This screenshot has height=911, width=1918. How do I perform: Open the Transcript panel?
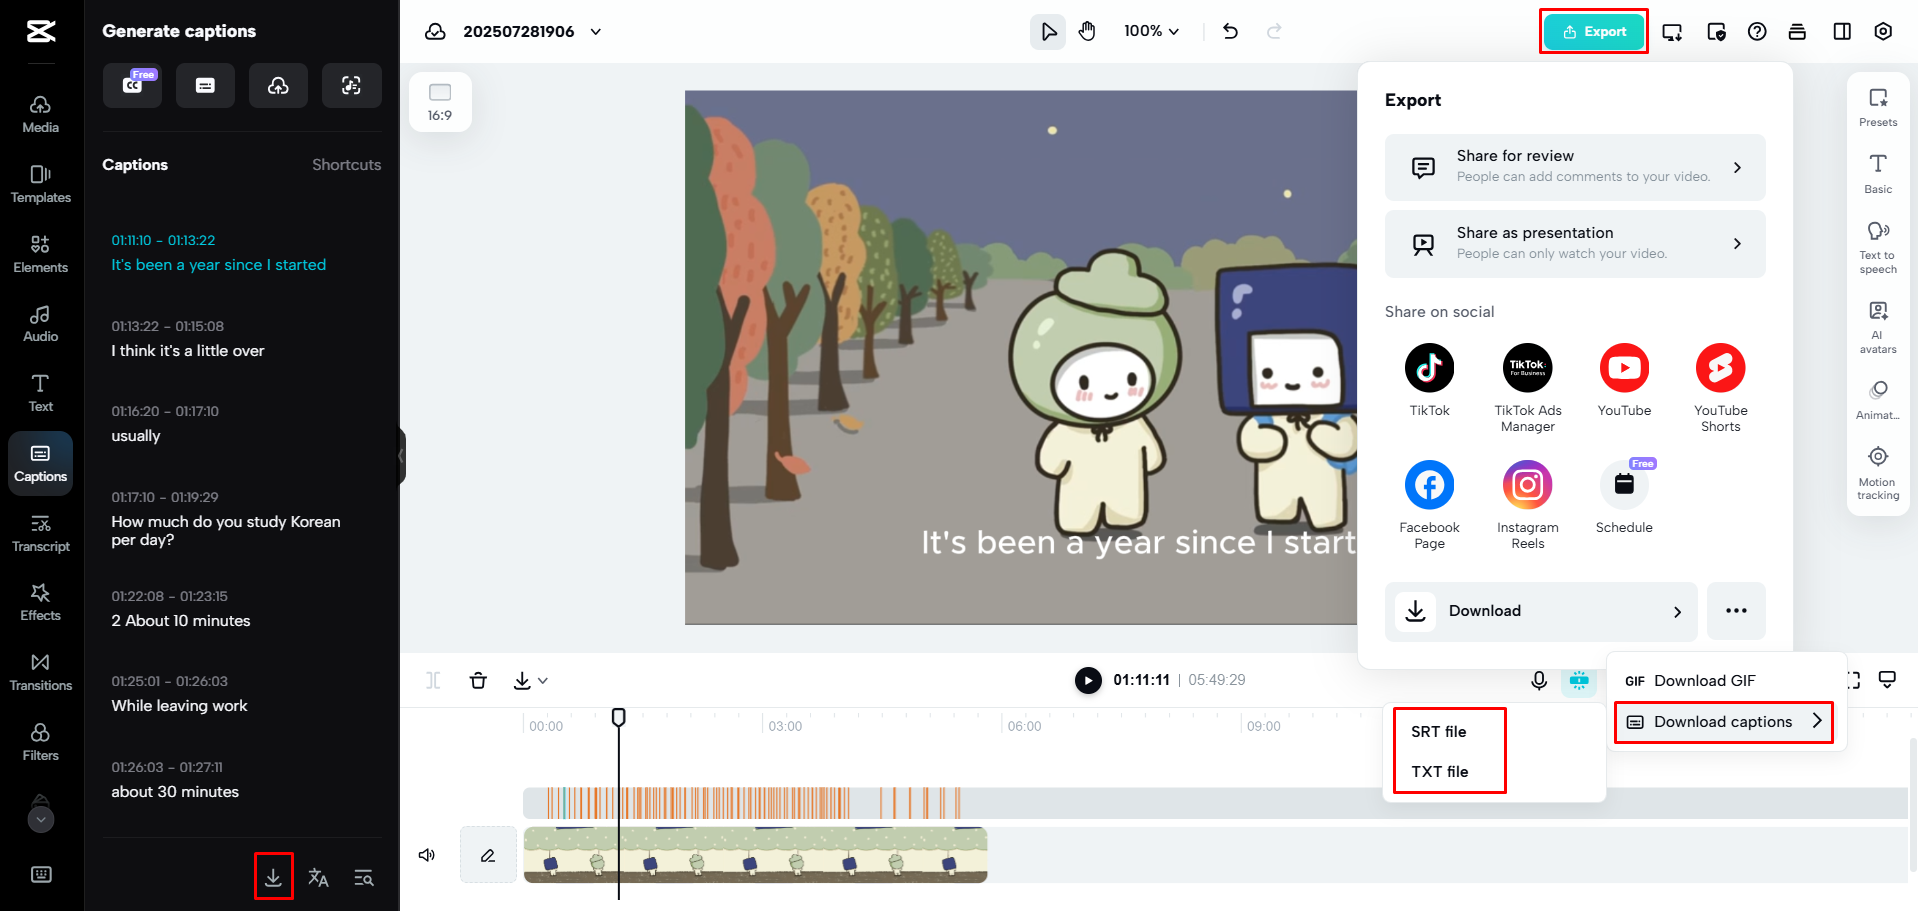coord(40,533)
